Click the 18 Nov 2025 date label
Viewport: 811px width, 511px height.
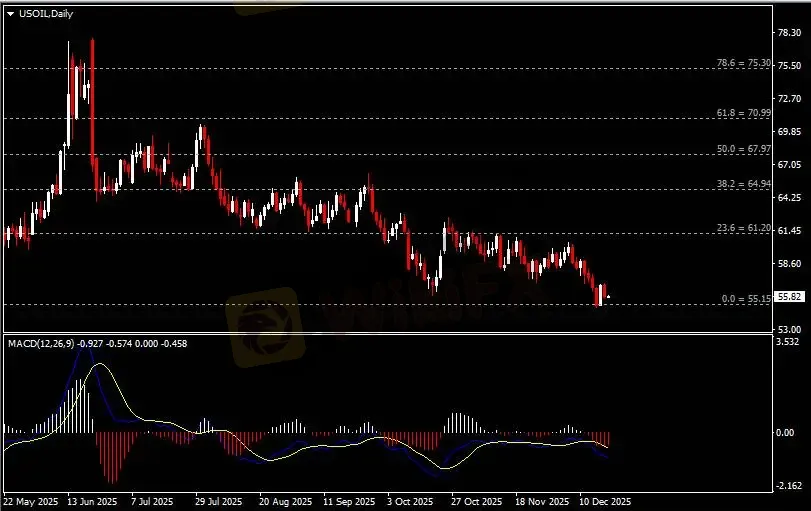[542, 502]
